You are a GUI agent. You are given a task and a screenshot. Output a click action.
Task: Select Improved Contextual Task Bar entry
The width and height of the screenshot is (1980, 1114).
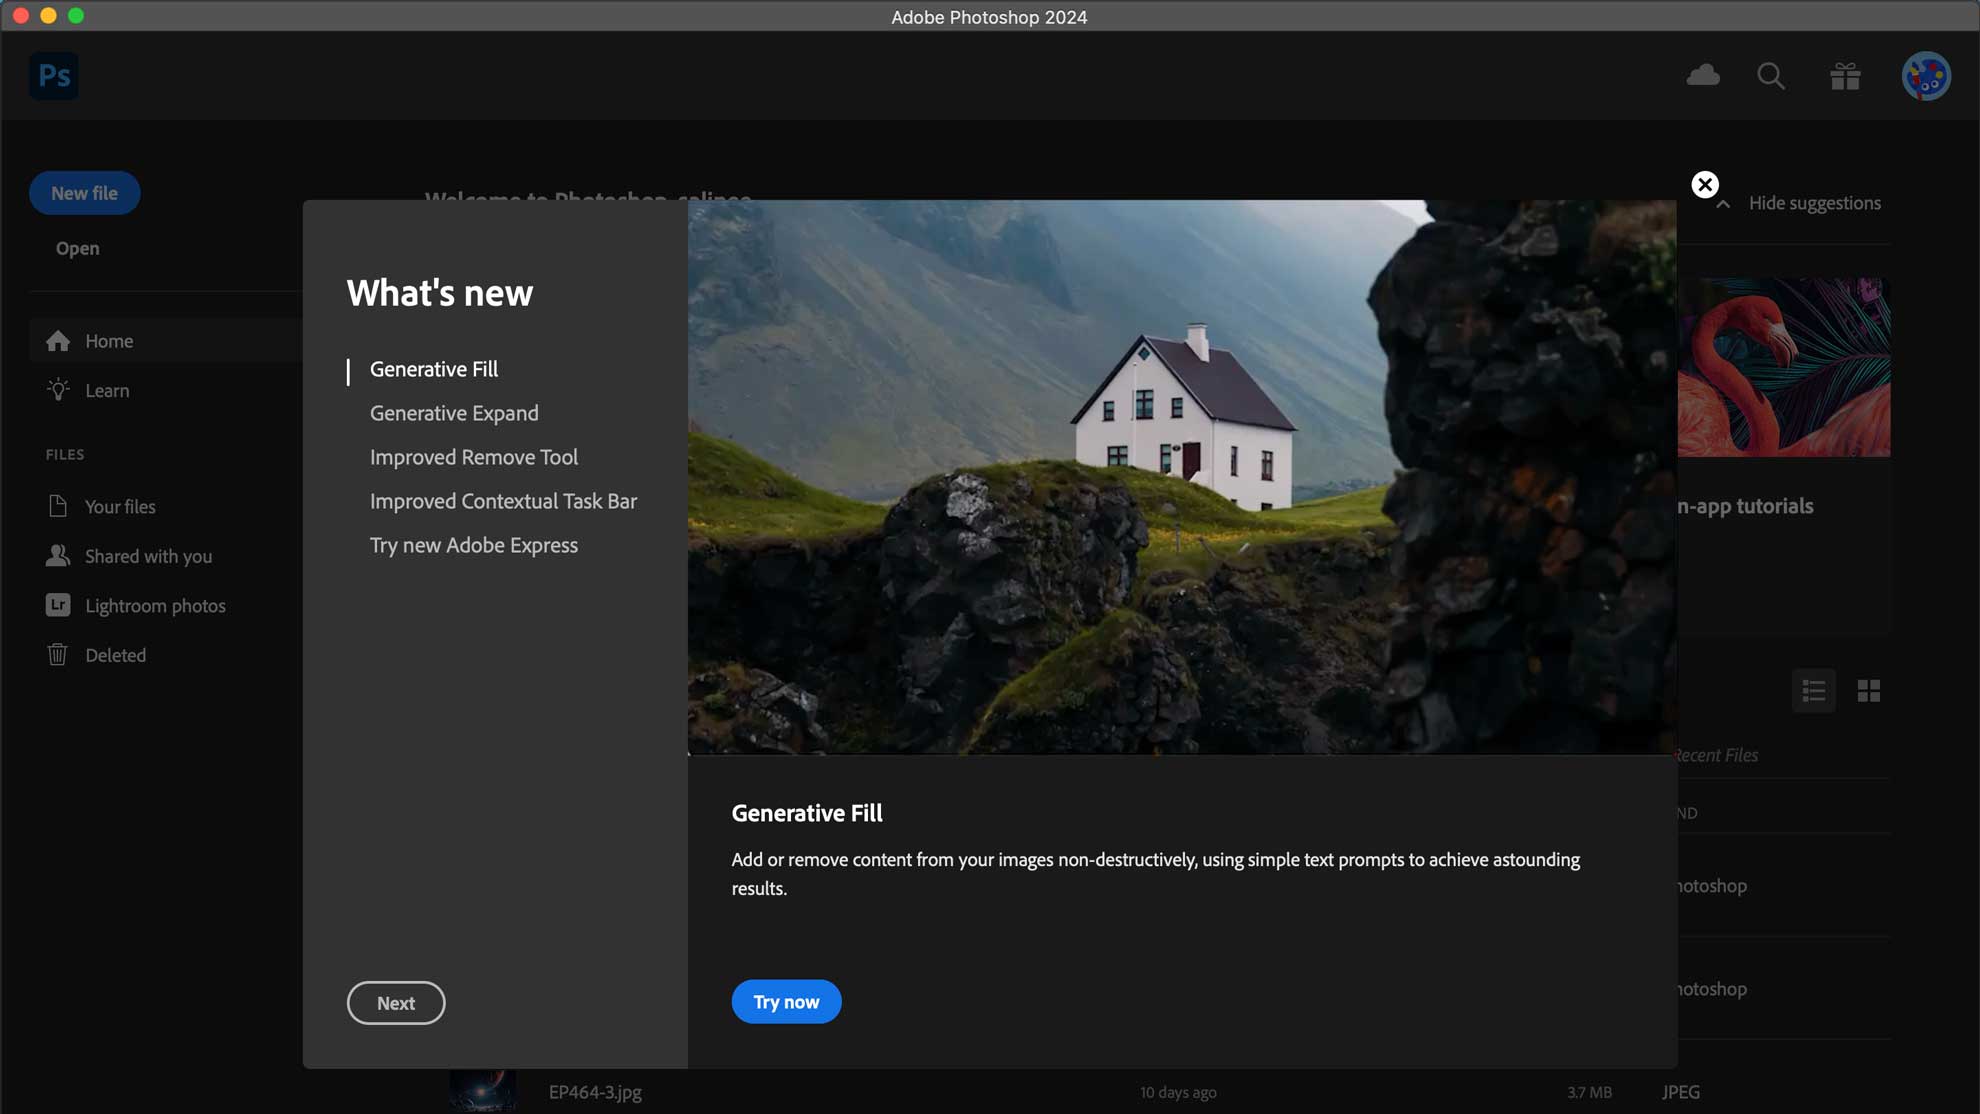503,501
